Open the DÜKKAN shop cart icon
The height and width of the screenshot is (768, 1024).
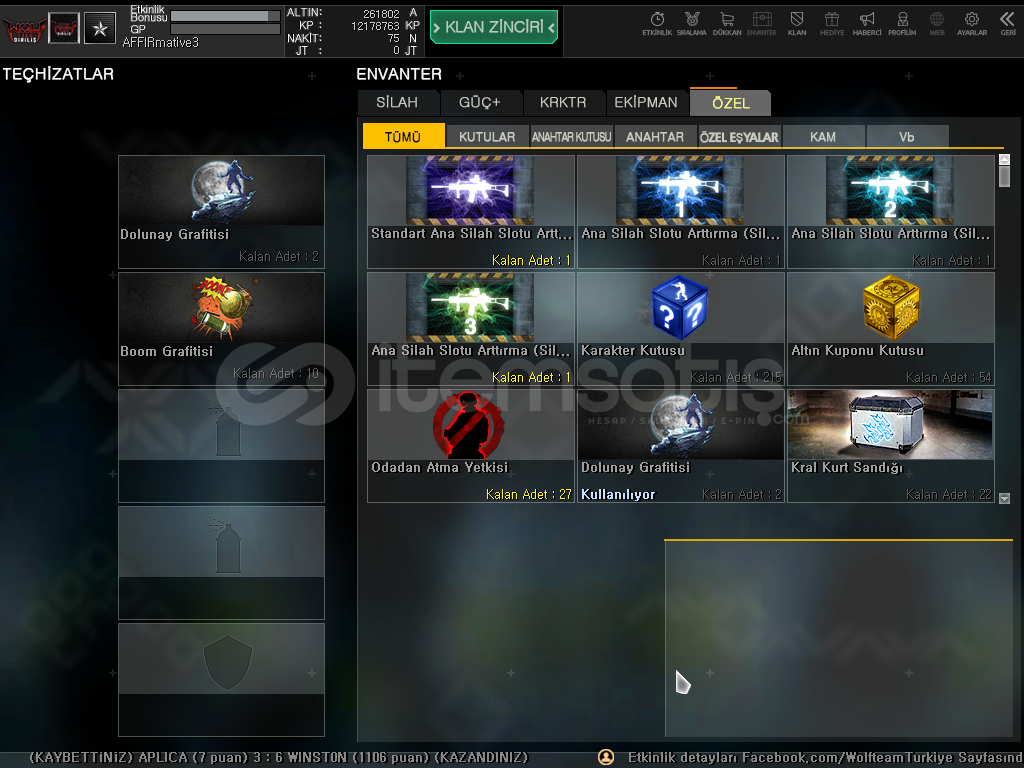tap(727, 24)
